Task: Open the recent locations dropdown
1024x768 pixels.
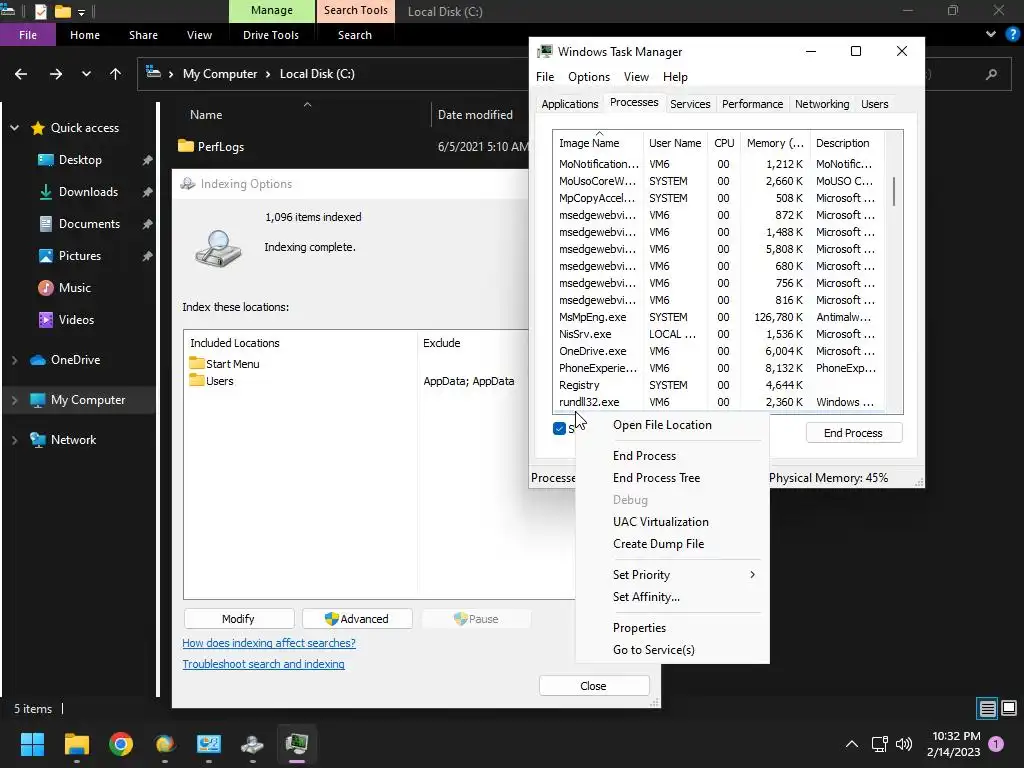Action: [x=86, y=74]
